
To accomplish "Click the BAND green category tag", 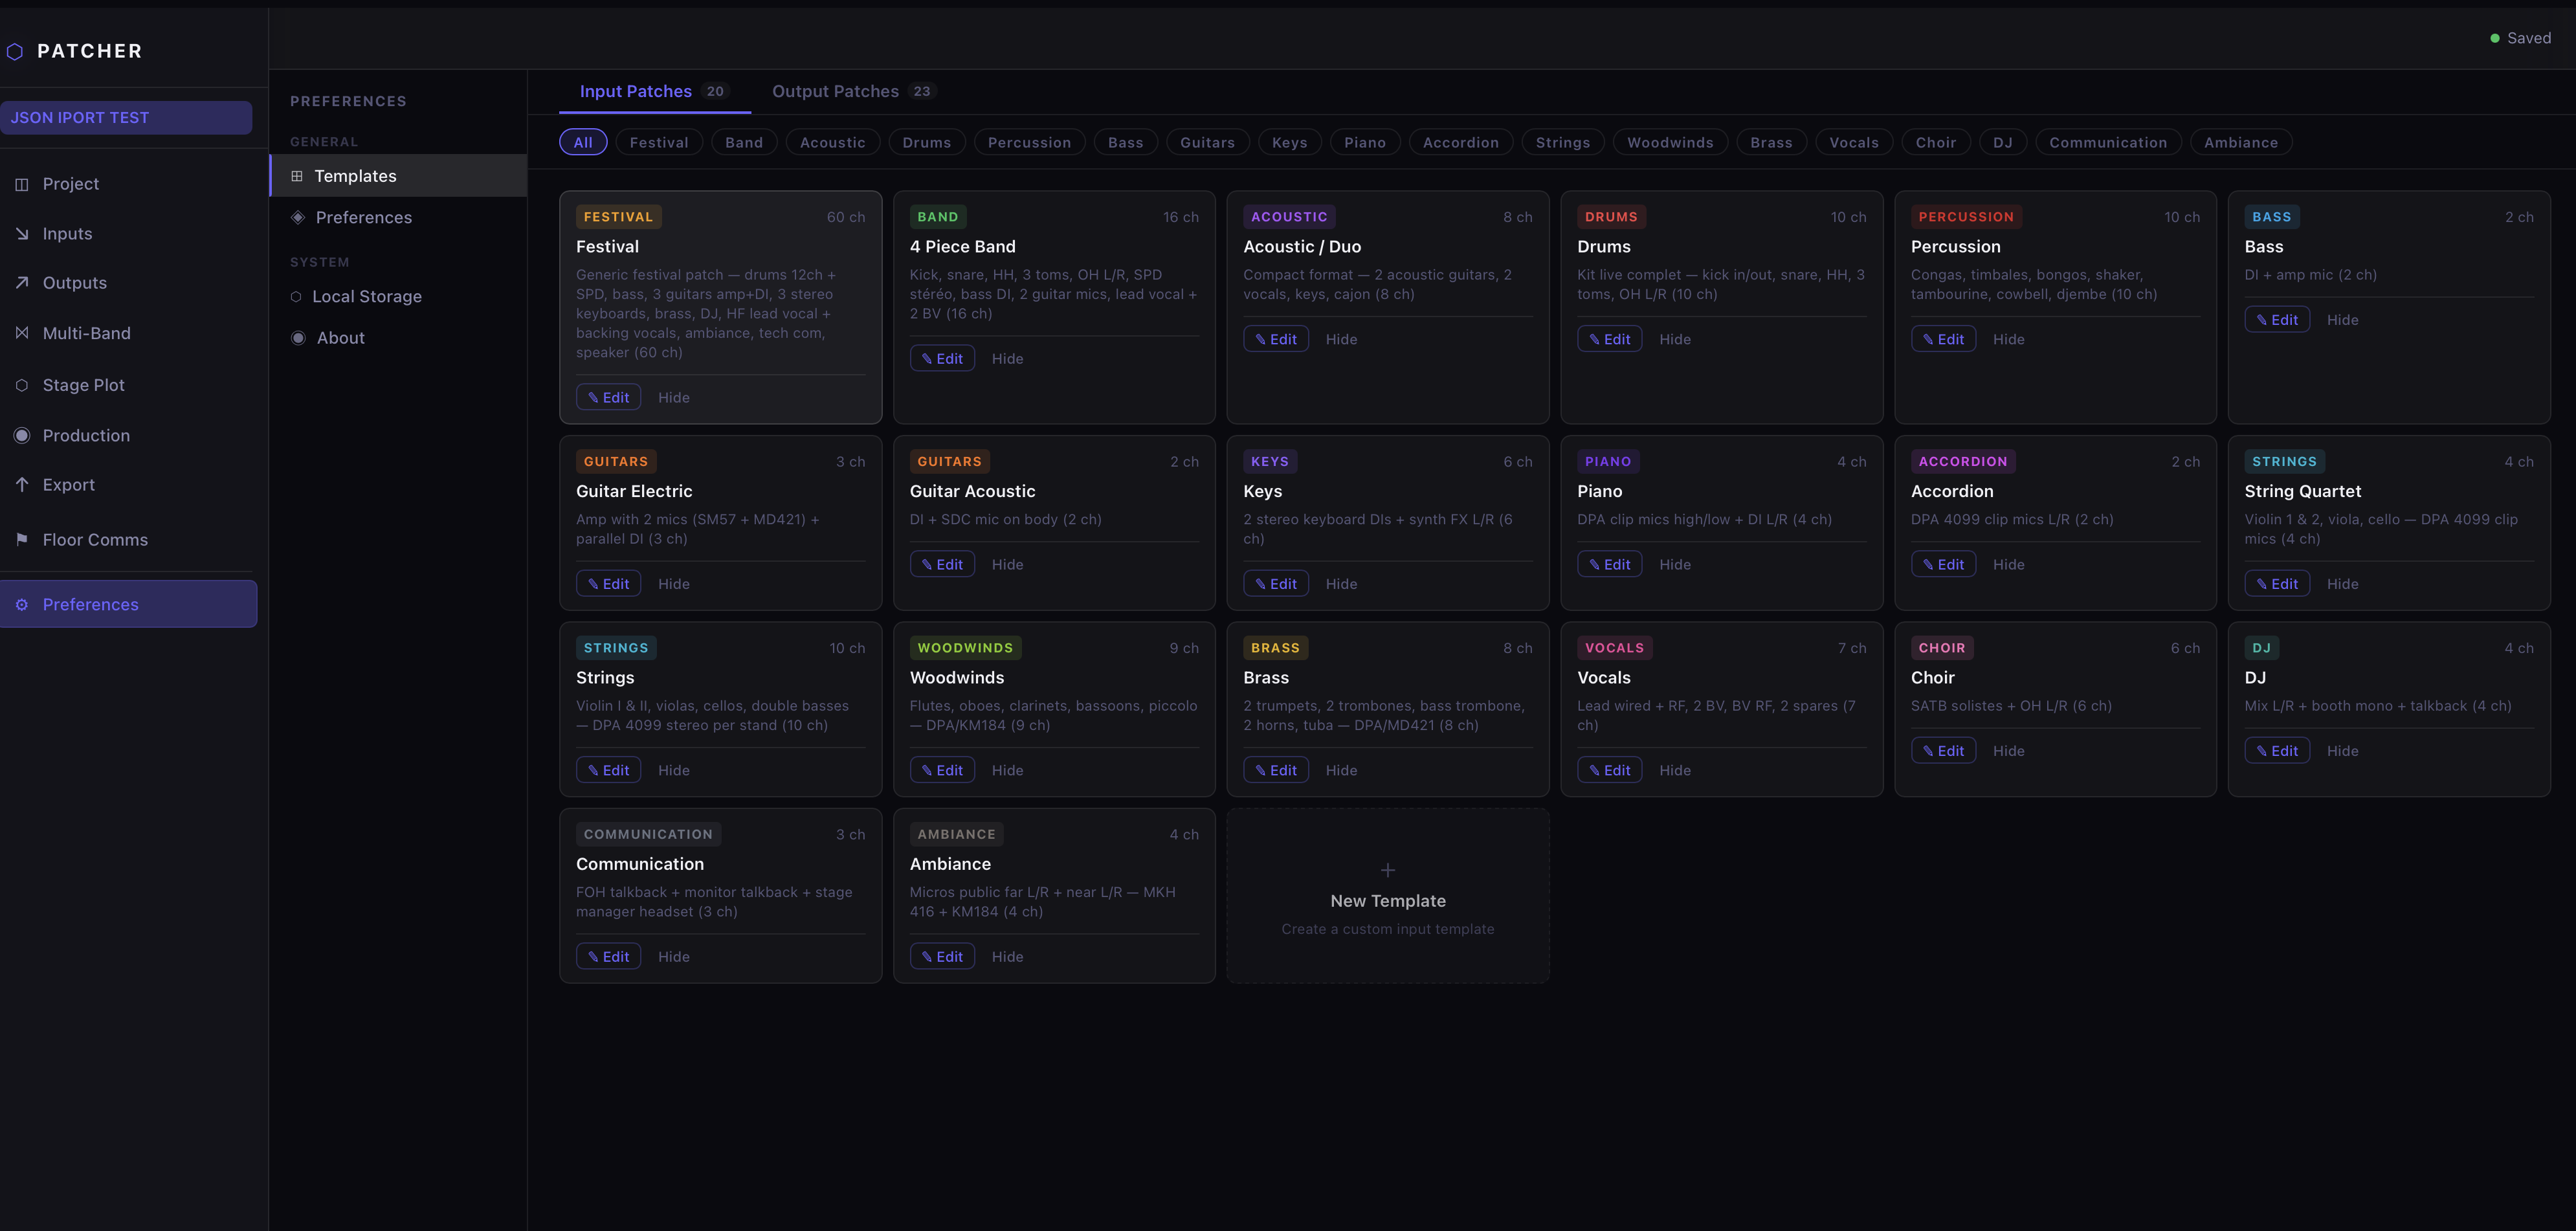I will pyautogui.click(x=938, y=217).
